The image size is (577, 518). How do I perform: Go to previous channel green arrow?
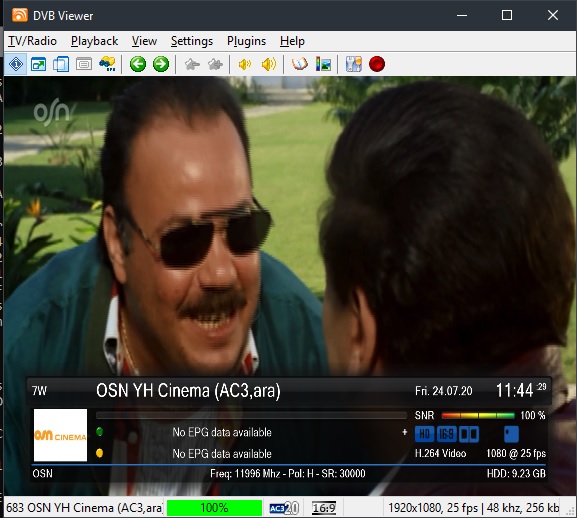138,64
